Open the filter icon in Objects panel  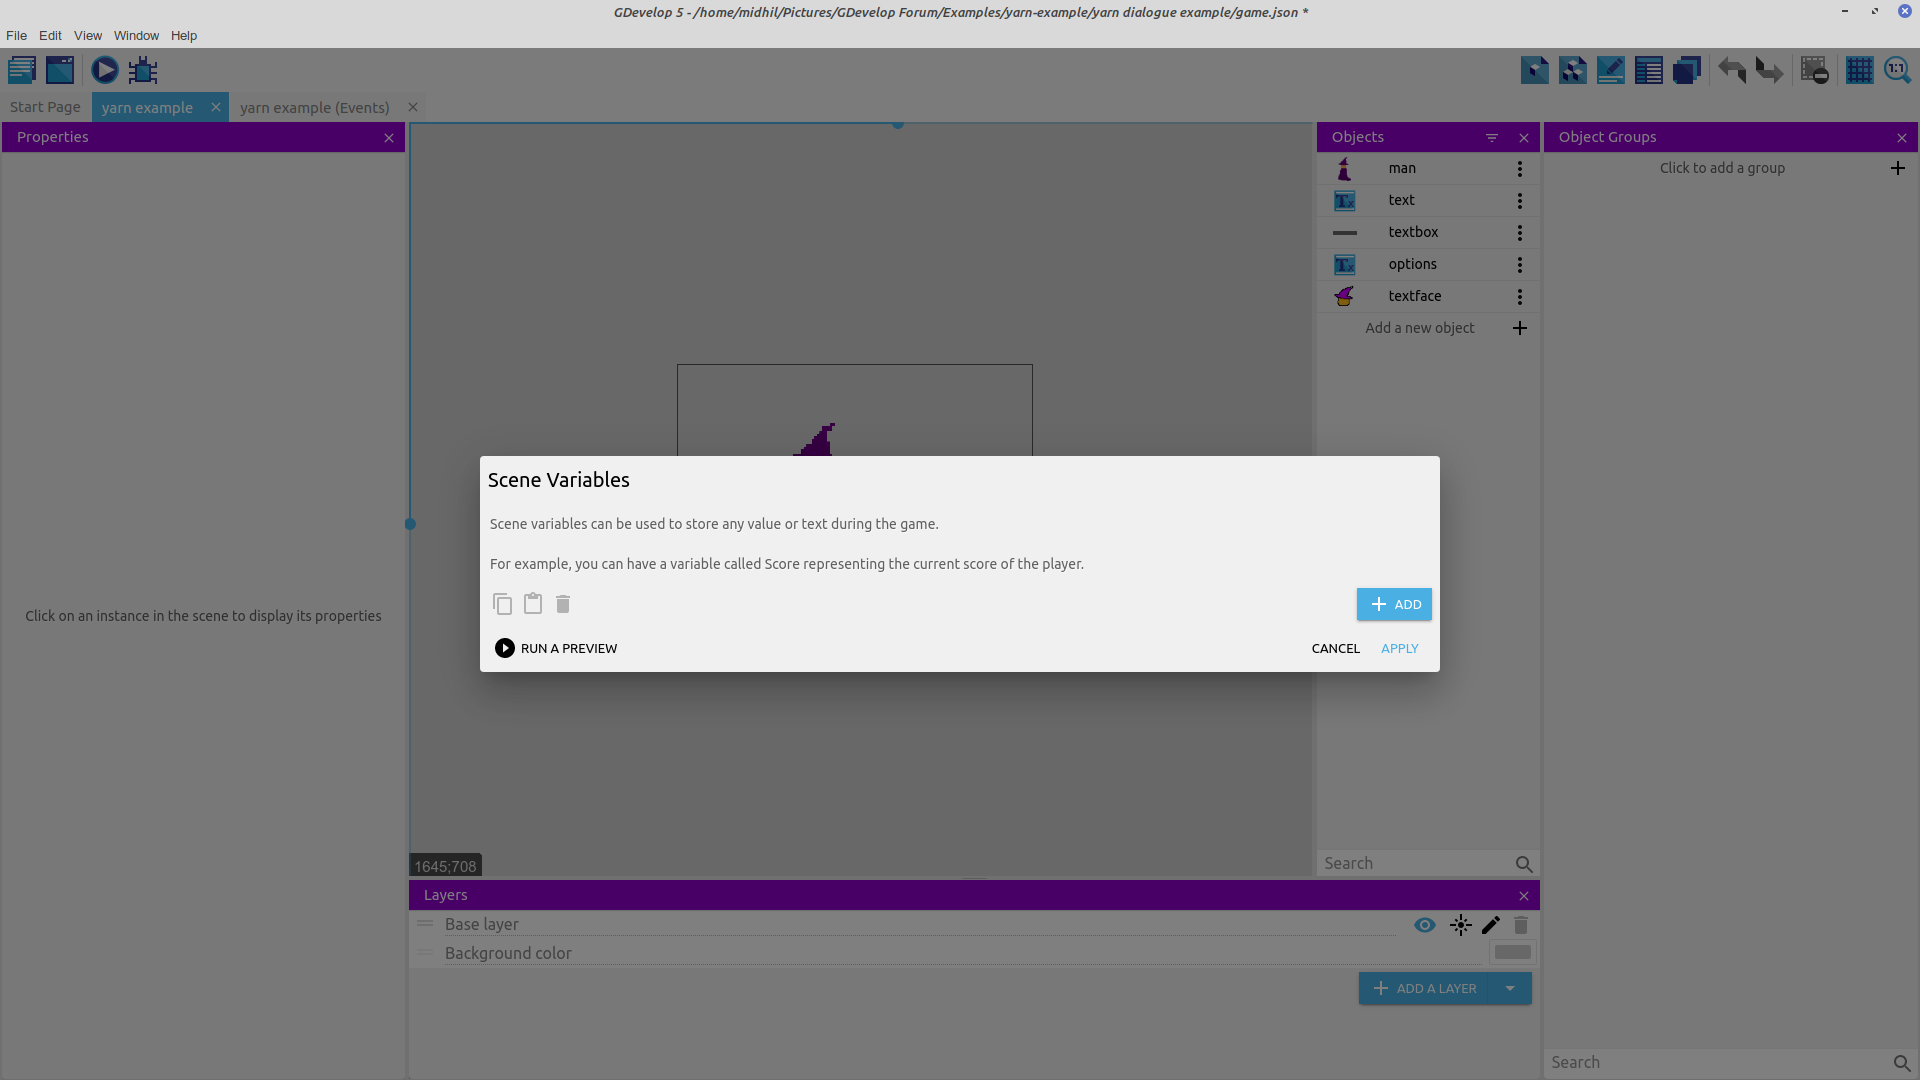pos(1491,137)
